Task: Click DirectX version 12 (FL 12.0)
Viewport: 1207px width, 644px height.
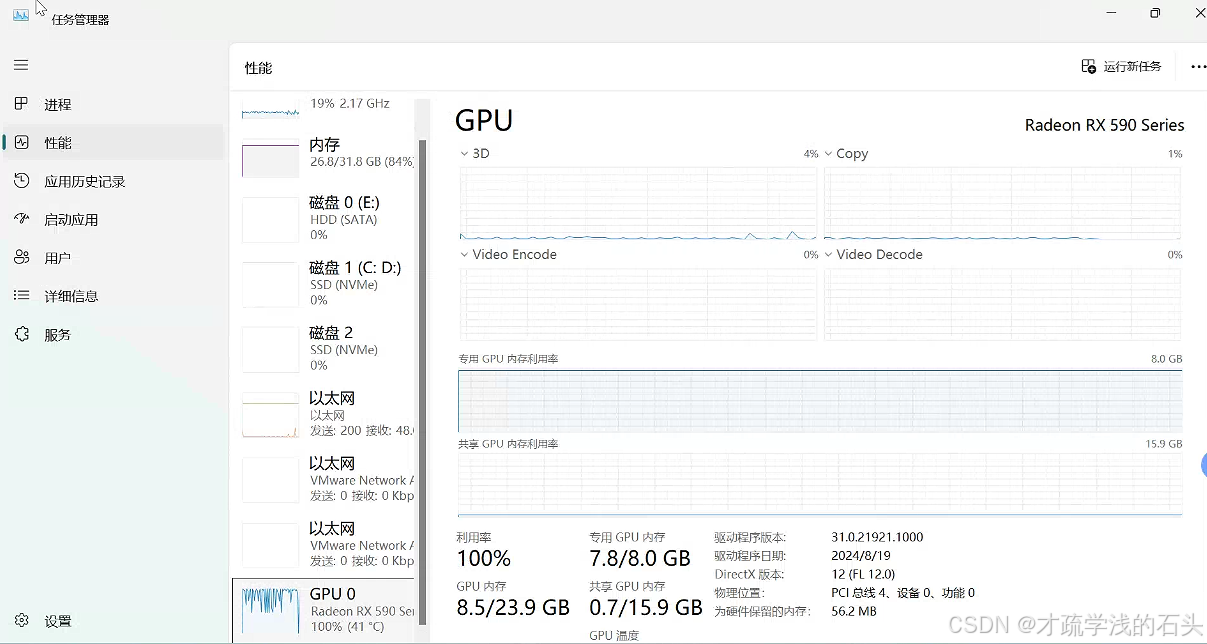Action: (863, 575)
